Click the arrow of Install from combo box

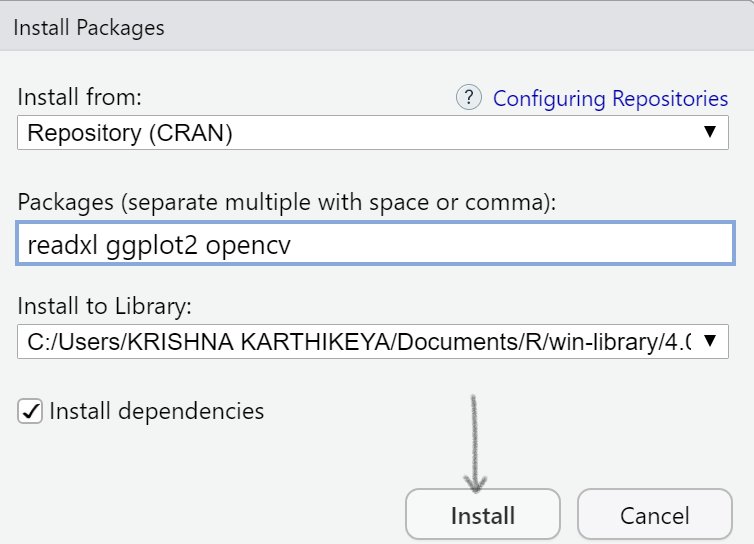pyautogui.click(x=709, y=132)
